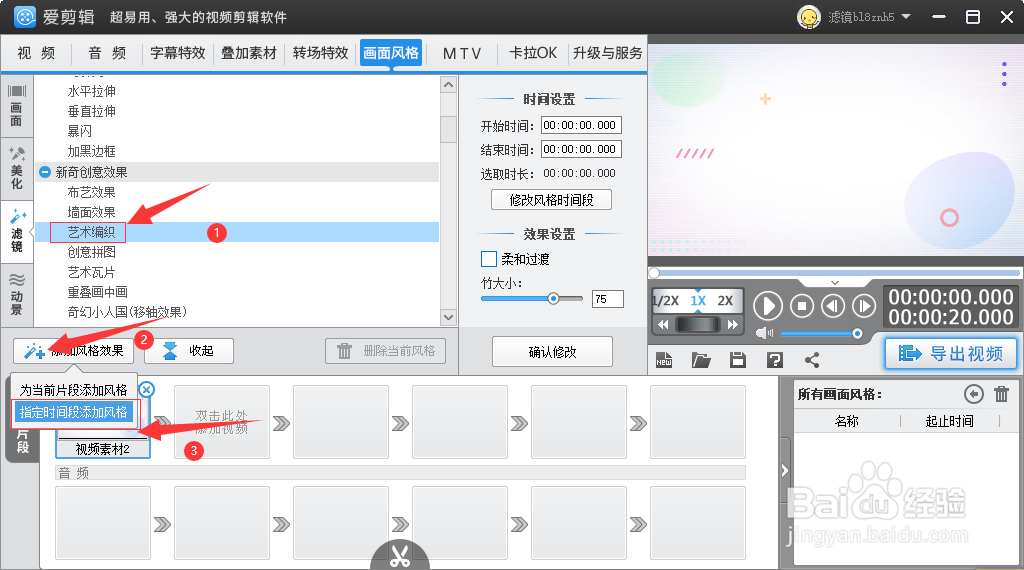Image resolution: width=1024 pixels, height=570 pixels.
Task: Set playback speed to 1X
Action: (x=698, y=301)
